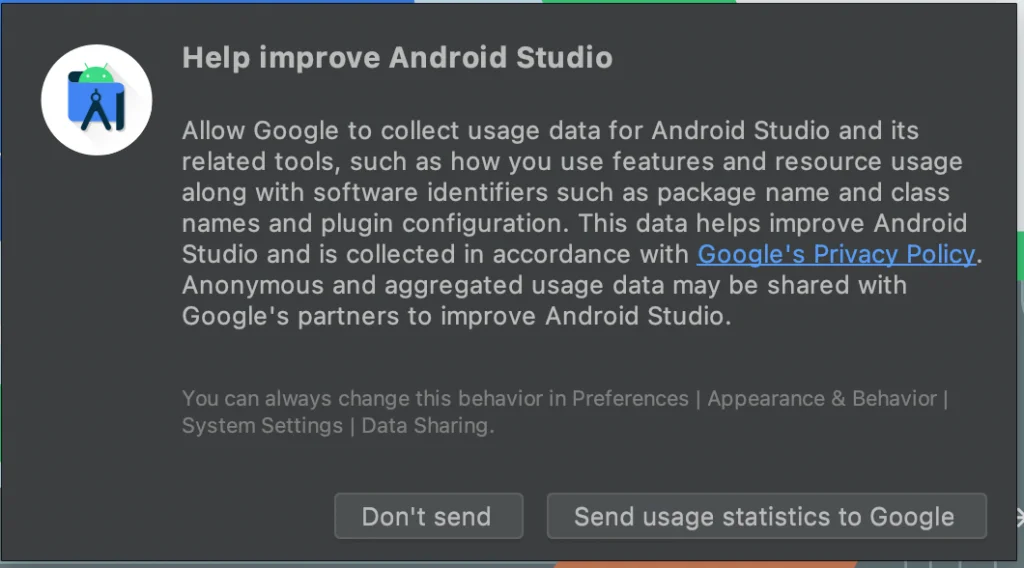1024x568 pixels.
Task: Click the Help improve Android Studio heading
Action: (397, 57)
